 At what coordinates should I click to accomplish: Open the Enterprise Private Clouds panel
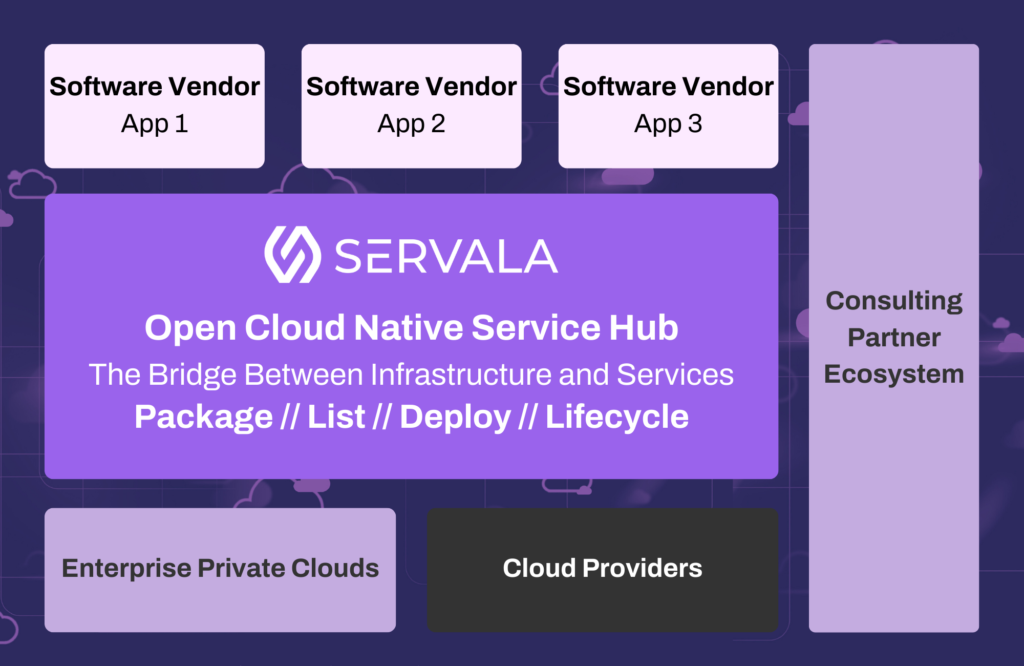220,568
